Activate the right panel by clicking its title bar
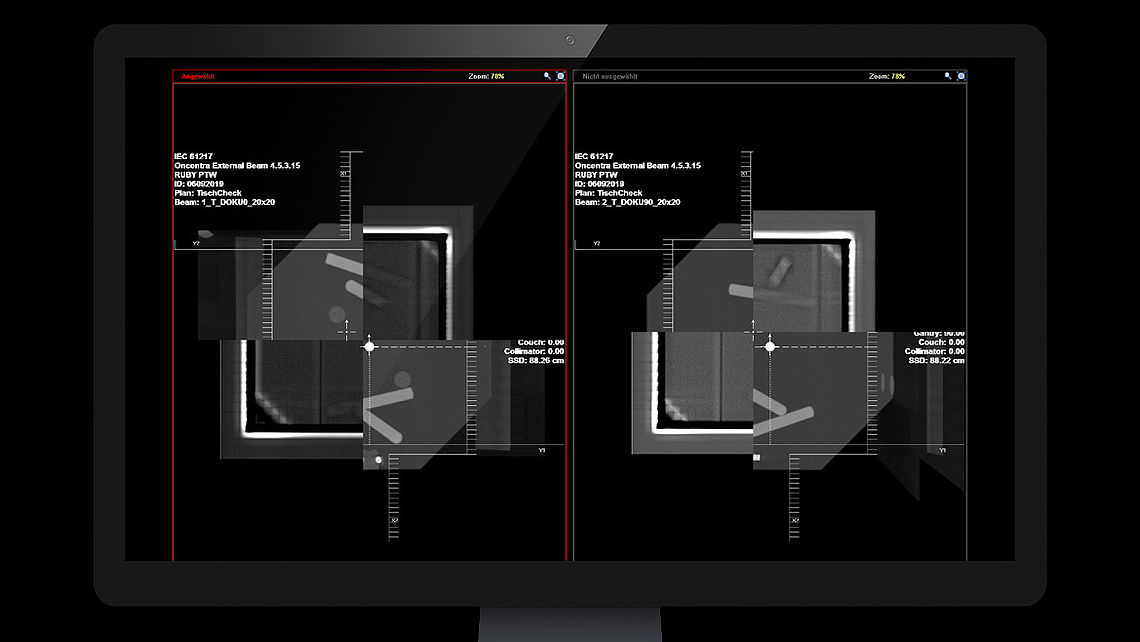 700,75
